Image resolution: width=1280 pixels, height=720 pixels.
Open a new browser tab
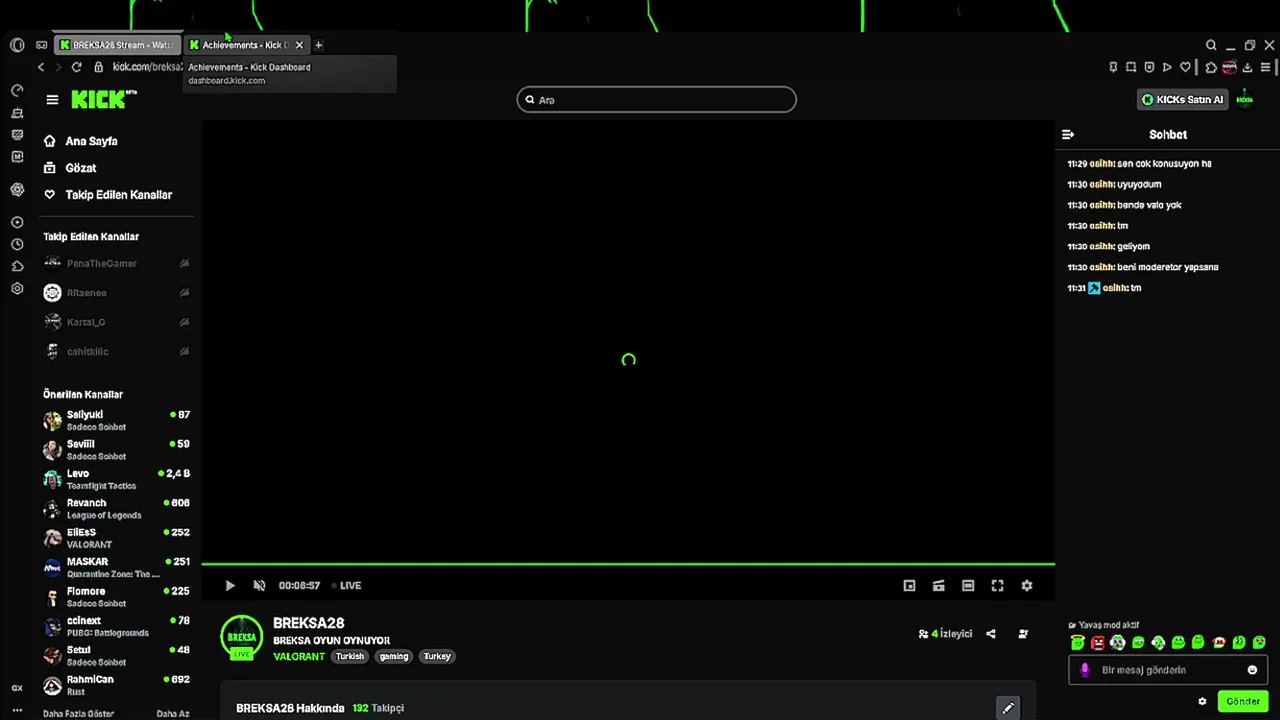tap(319, 45)
